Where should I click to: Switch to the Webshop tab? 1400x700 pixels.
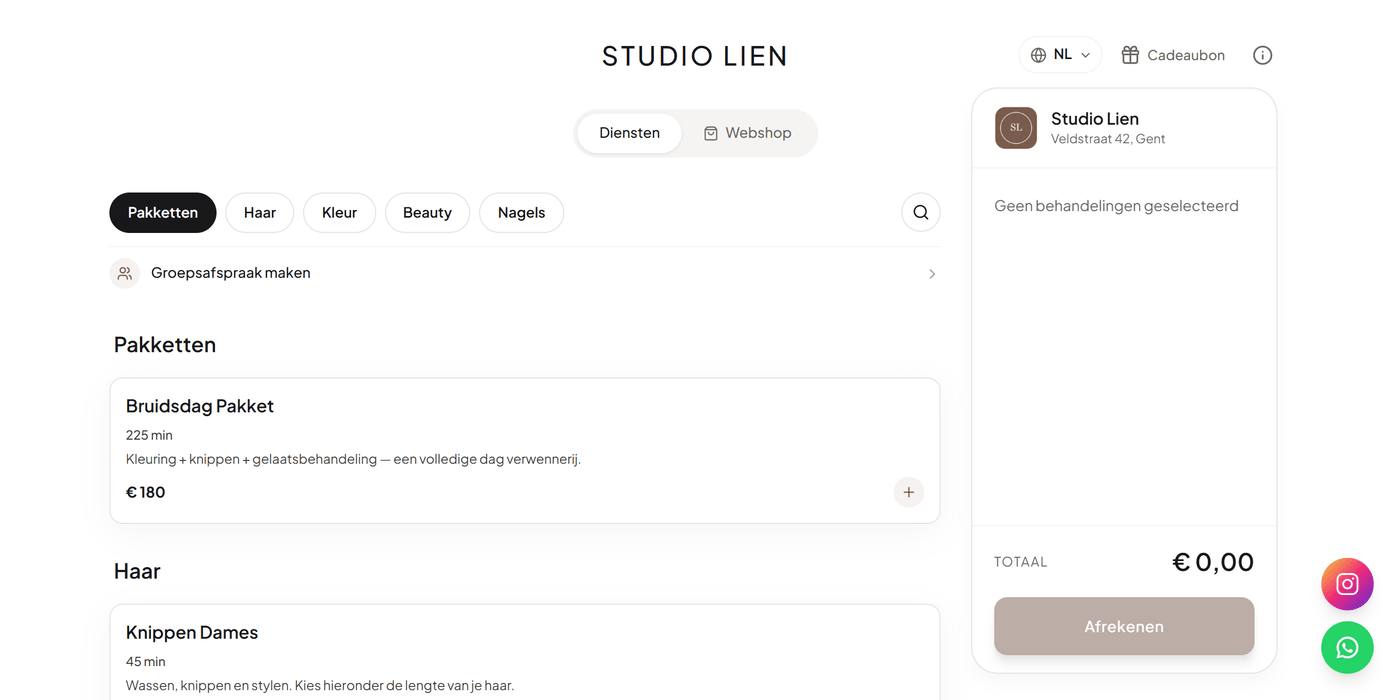(x=748, y=133)
